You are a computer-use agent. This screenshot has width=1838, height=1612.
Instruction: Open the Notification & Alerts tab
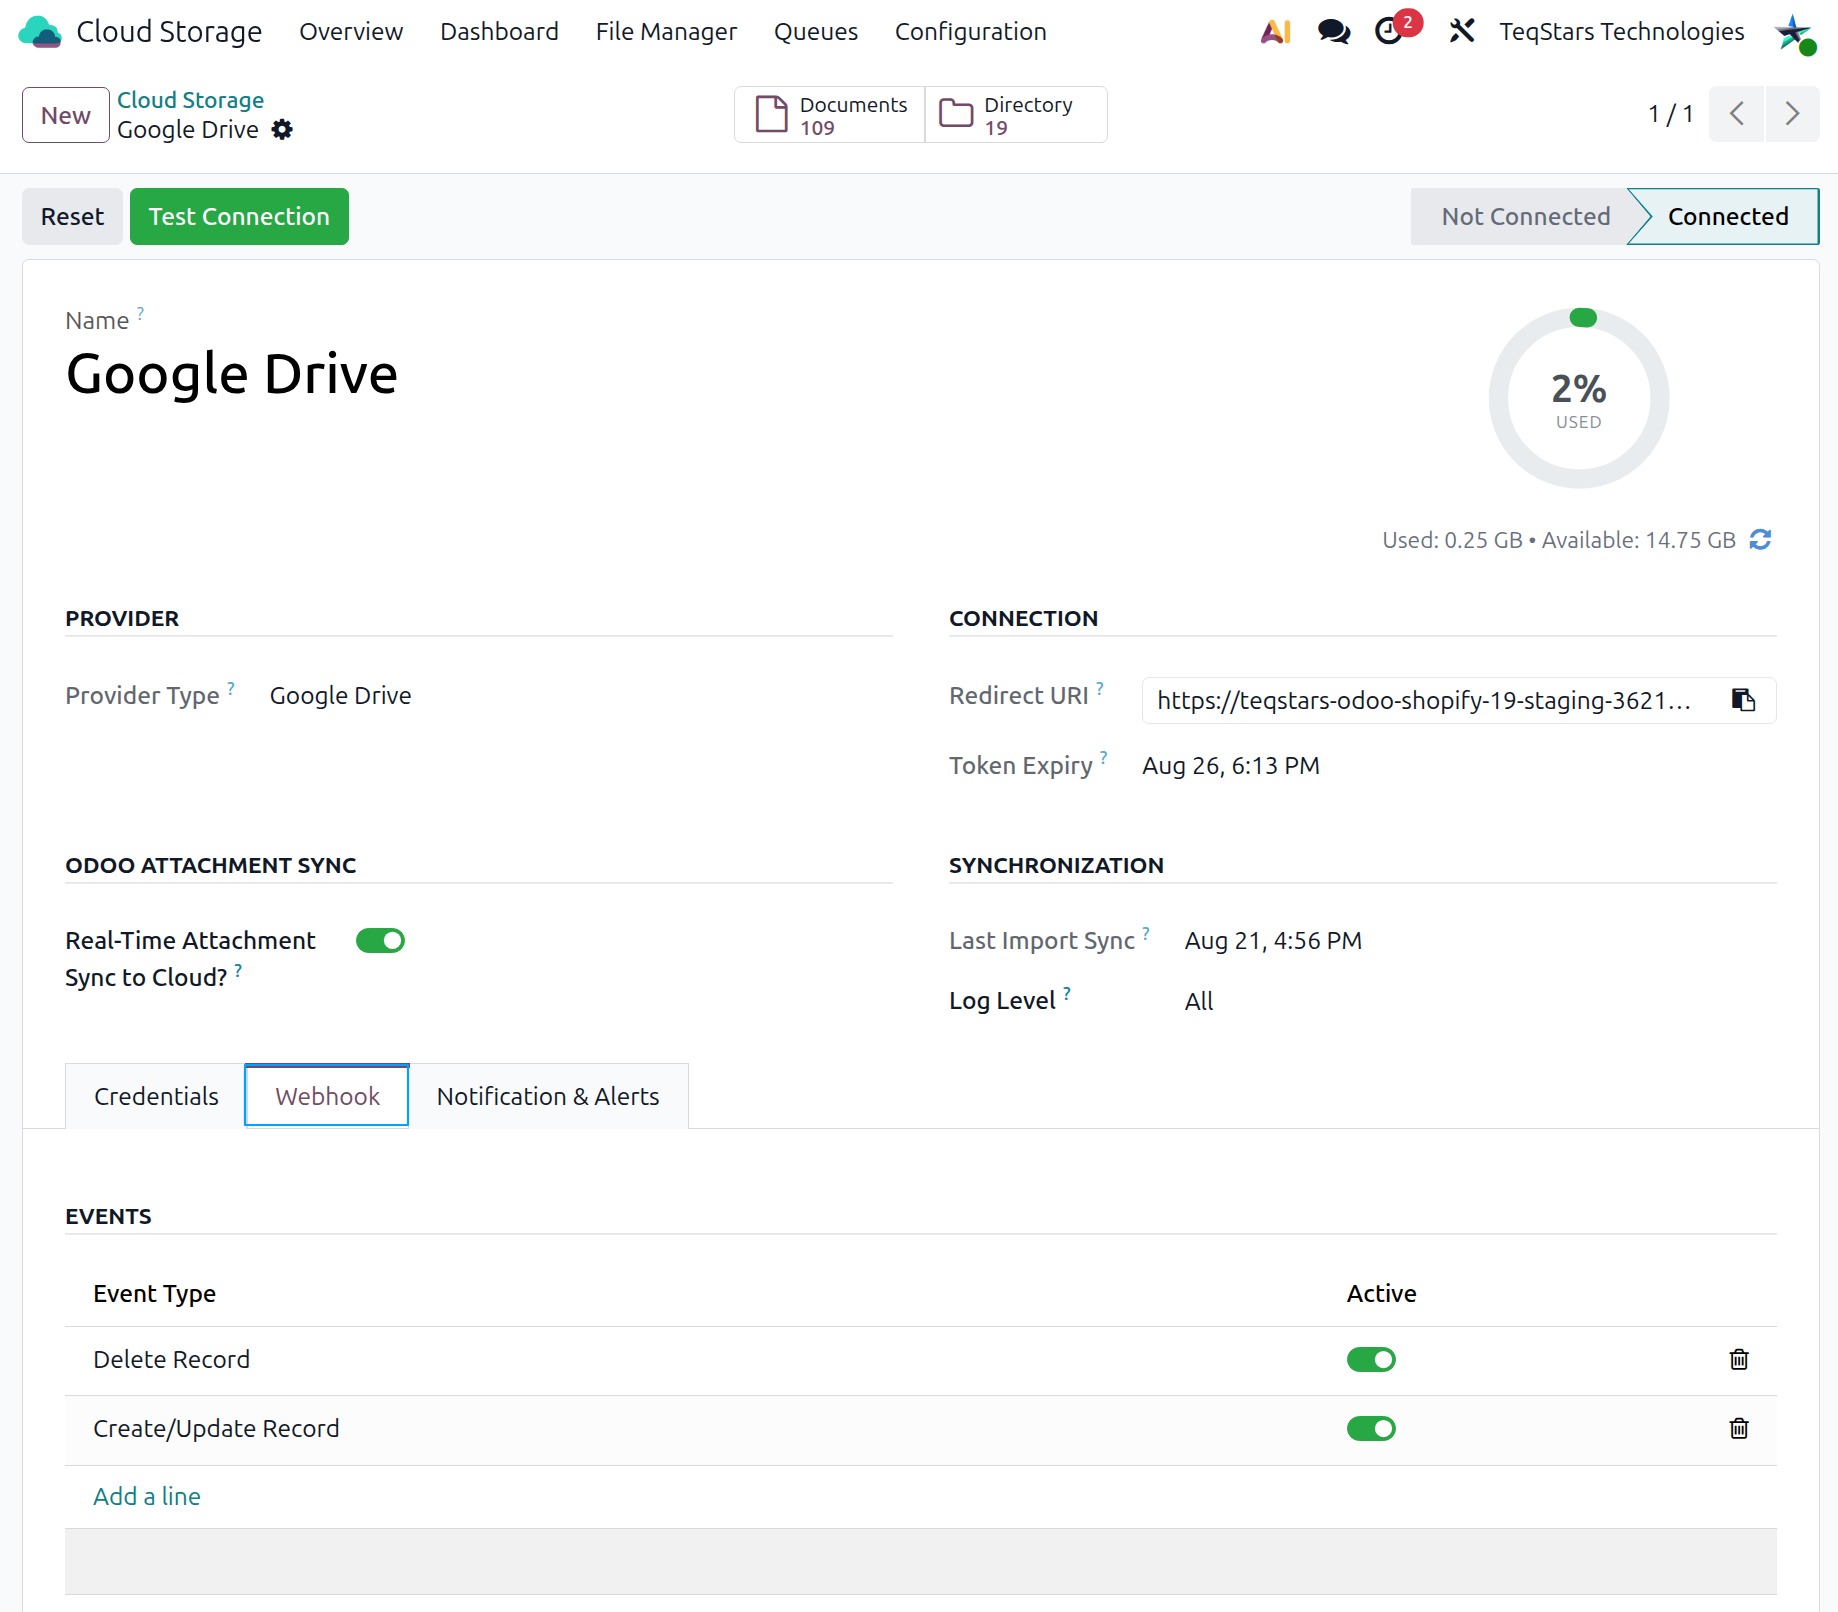[548, 1097]
